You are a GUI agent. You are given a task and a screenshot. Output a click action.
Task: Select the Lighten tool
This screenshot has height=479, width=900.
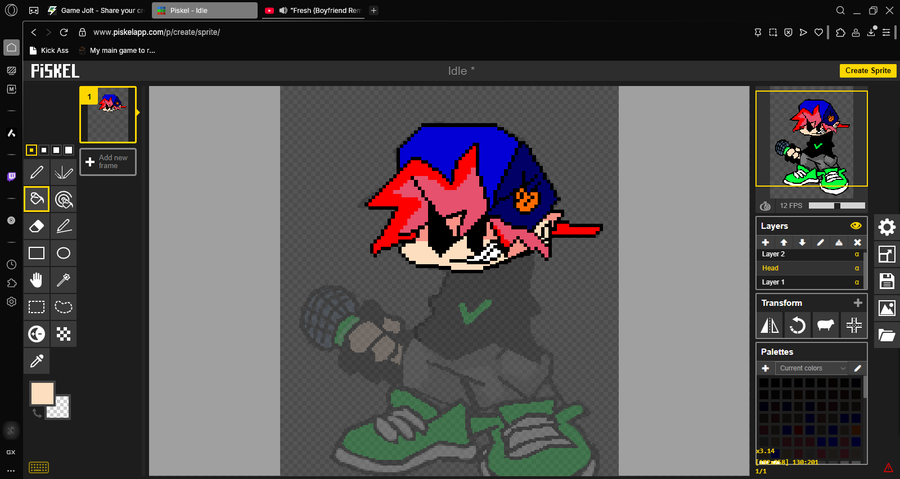pos(37,334)
